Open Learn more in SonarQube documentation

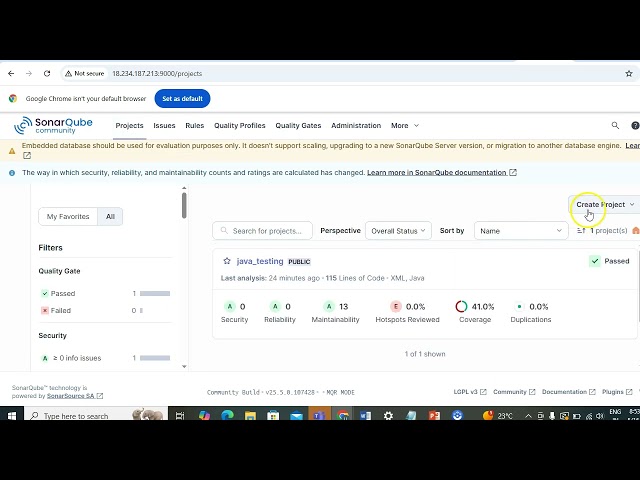tap(442, 173)
